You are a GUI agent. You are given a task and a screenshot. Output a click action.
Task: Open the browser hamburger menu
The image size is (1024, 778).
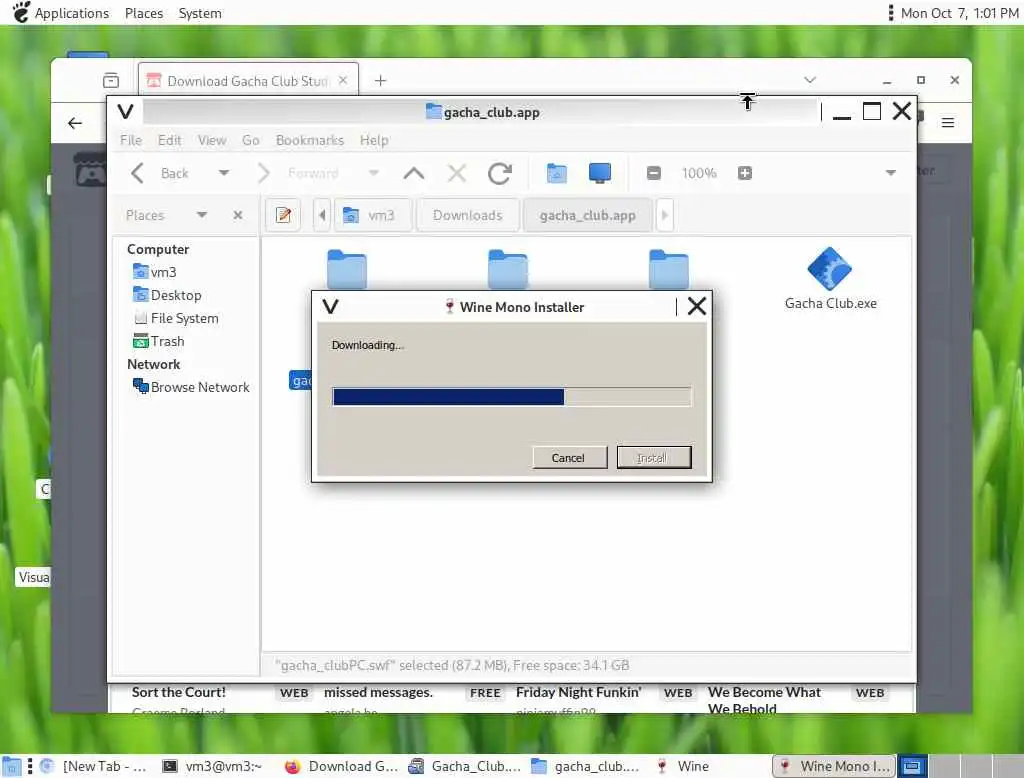click(948, 122)
